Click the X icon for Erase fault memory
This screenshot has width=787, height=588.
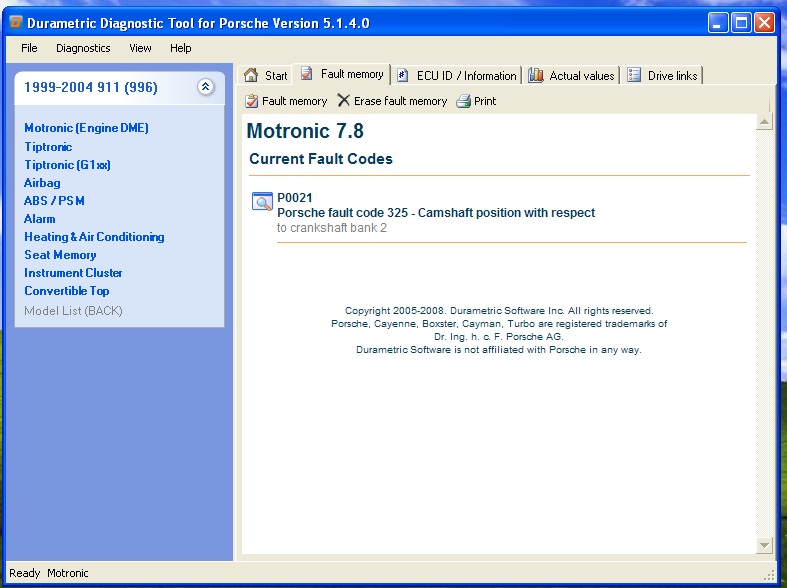343,100
